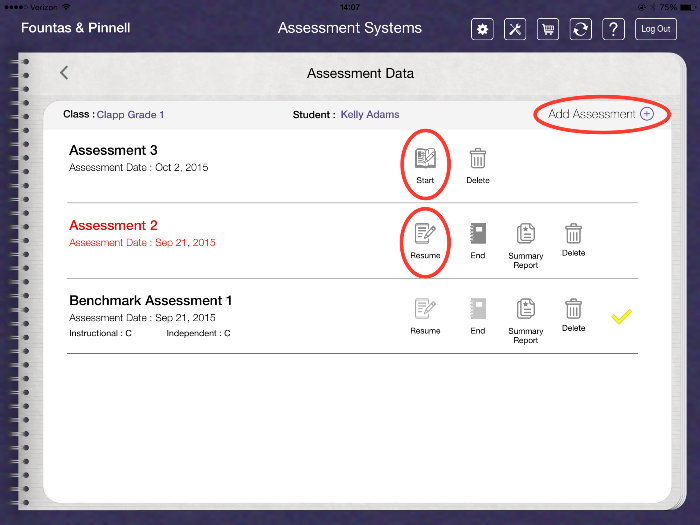Open the help question mark icon
The width and height of the screenshot is (700, 525).
(x=613, y=29)
